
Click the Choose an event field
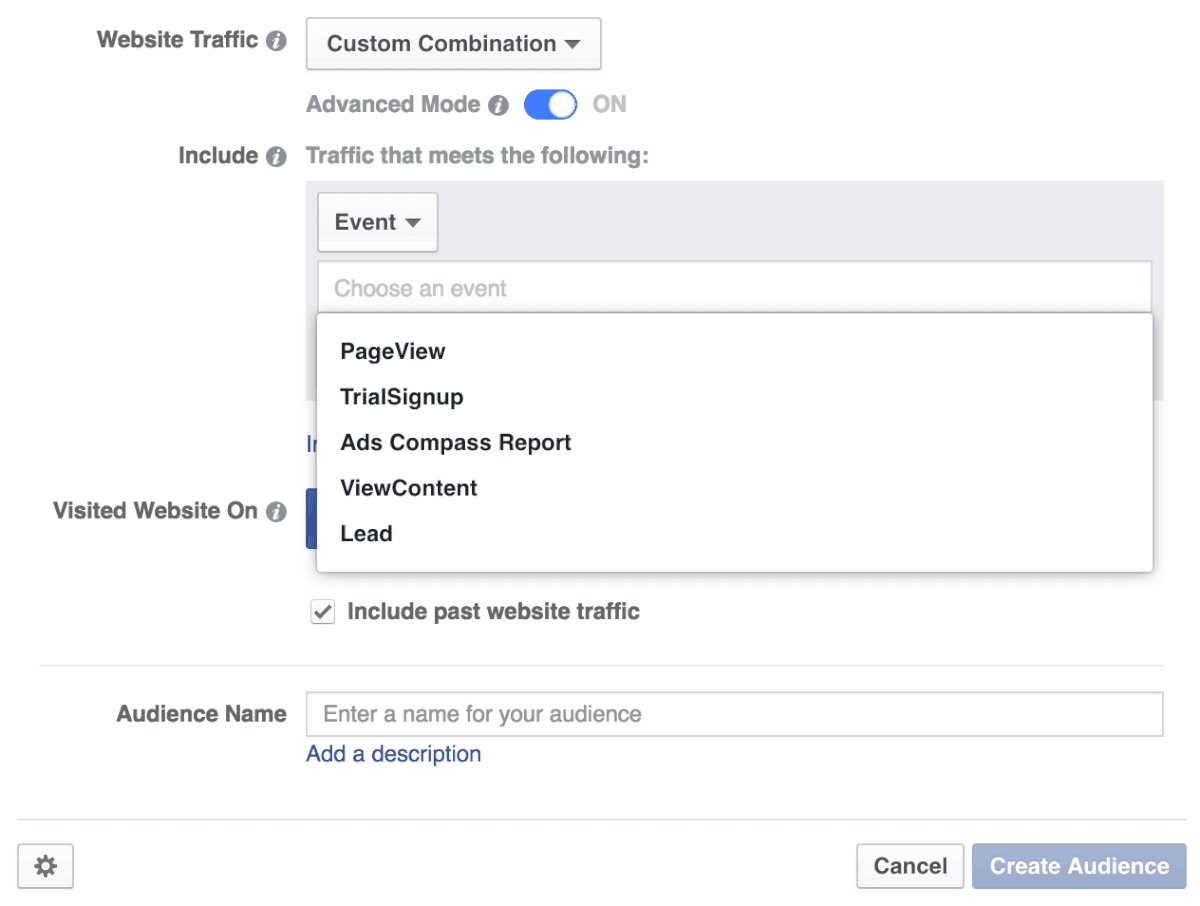(x=734, y=288)
